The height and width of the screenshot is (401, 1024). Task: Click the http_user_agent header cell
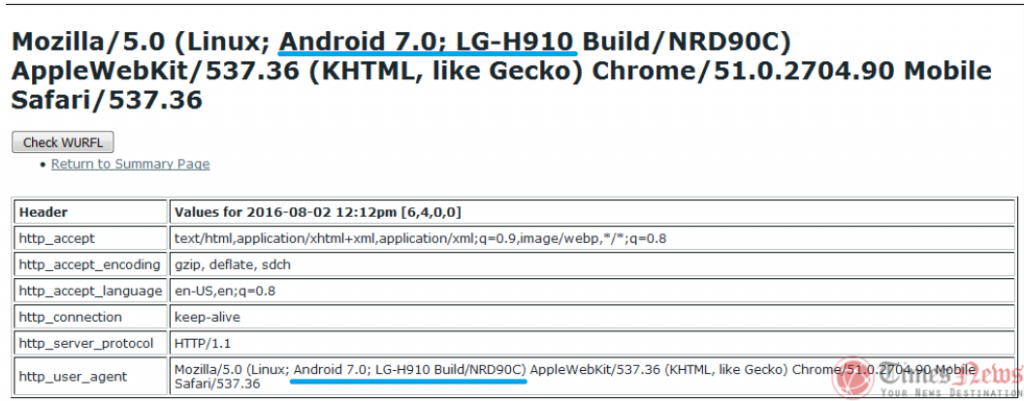click(91, 376)
